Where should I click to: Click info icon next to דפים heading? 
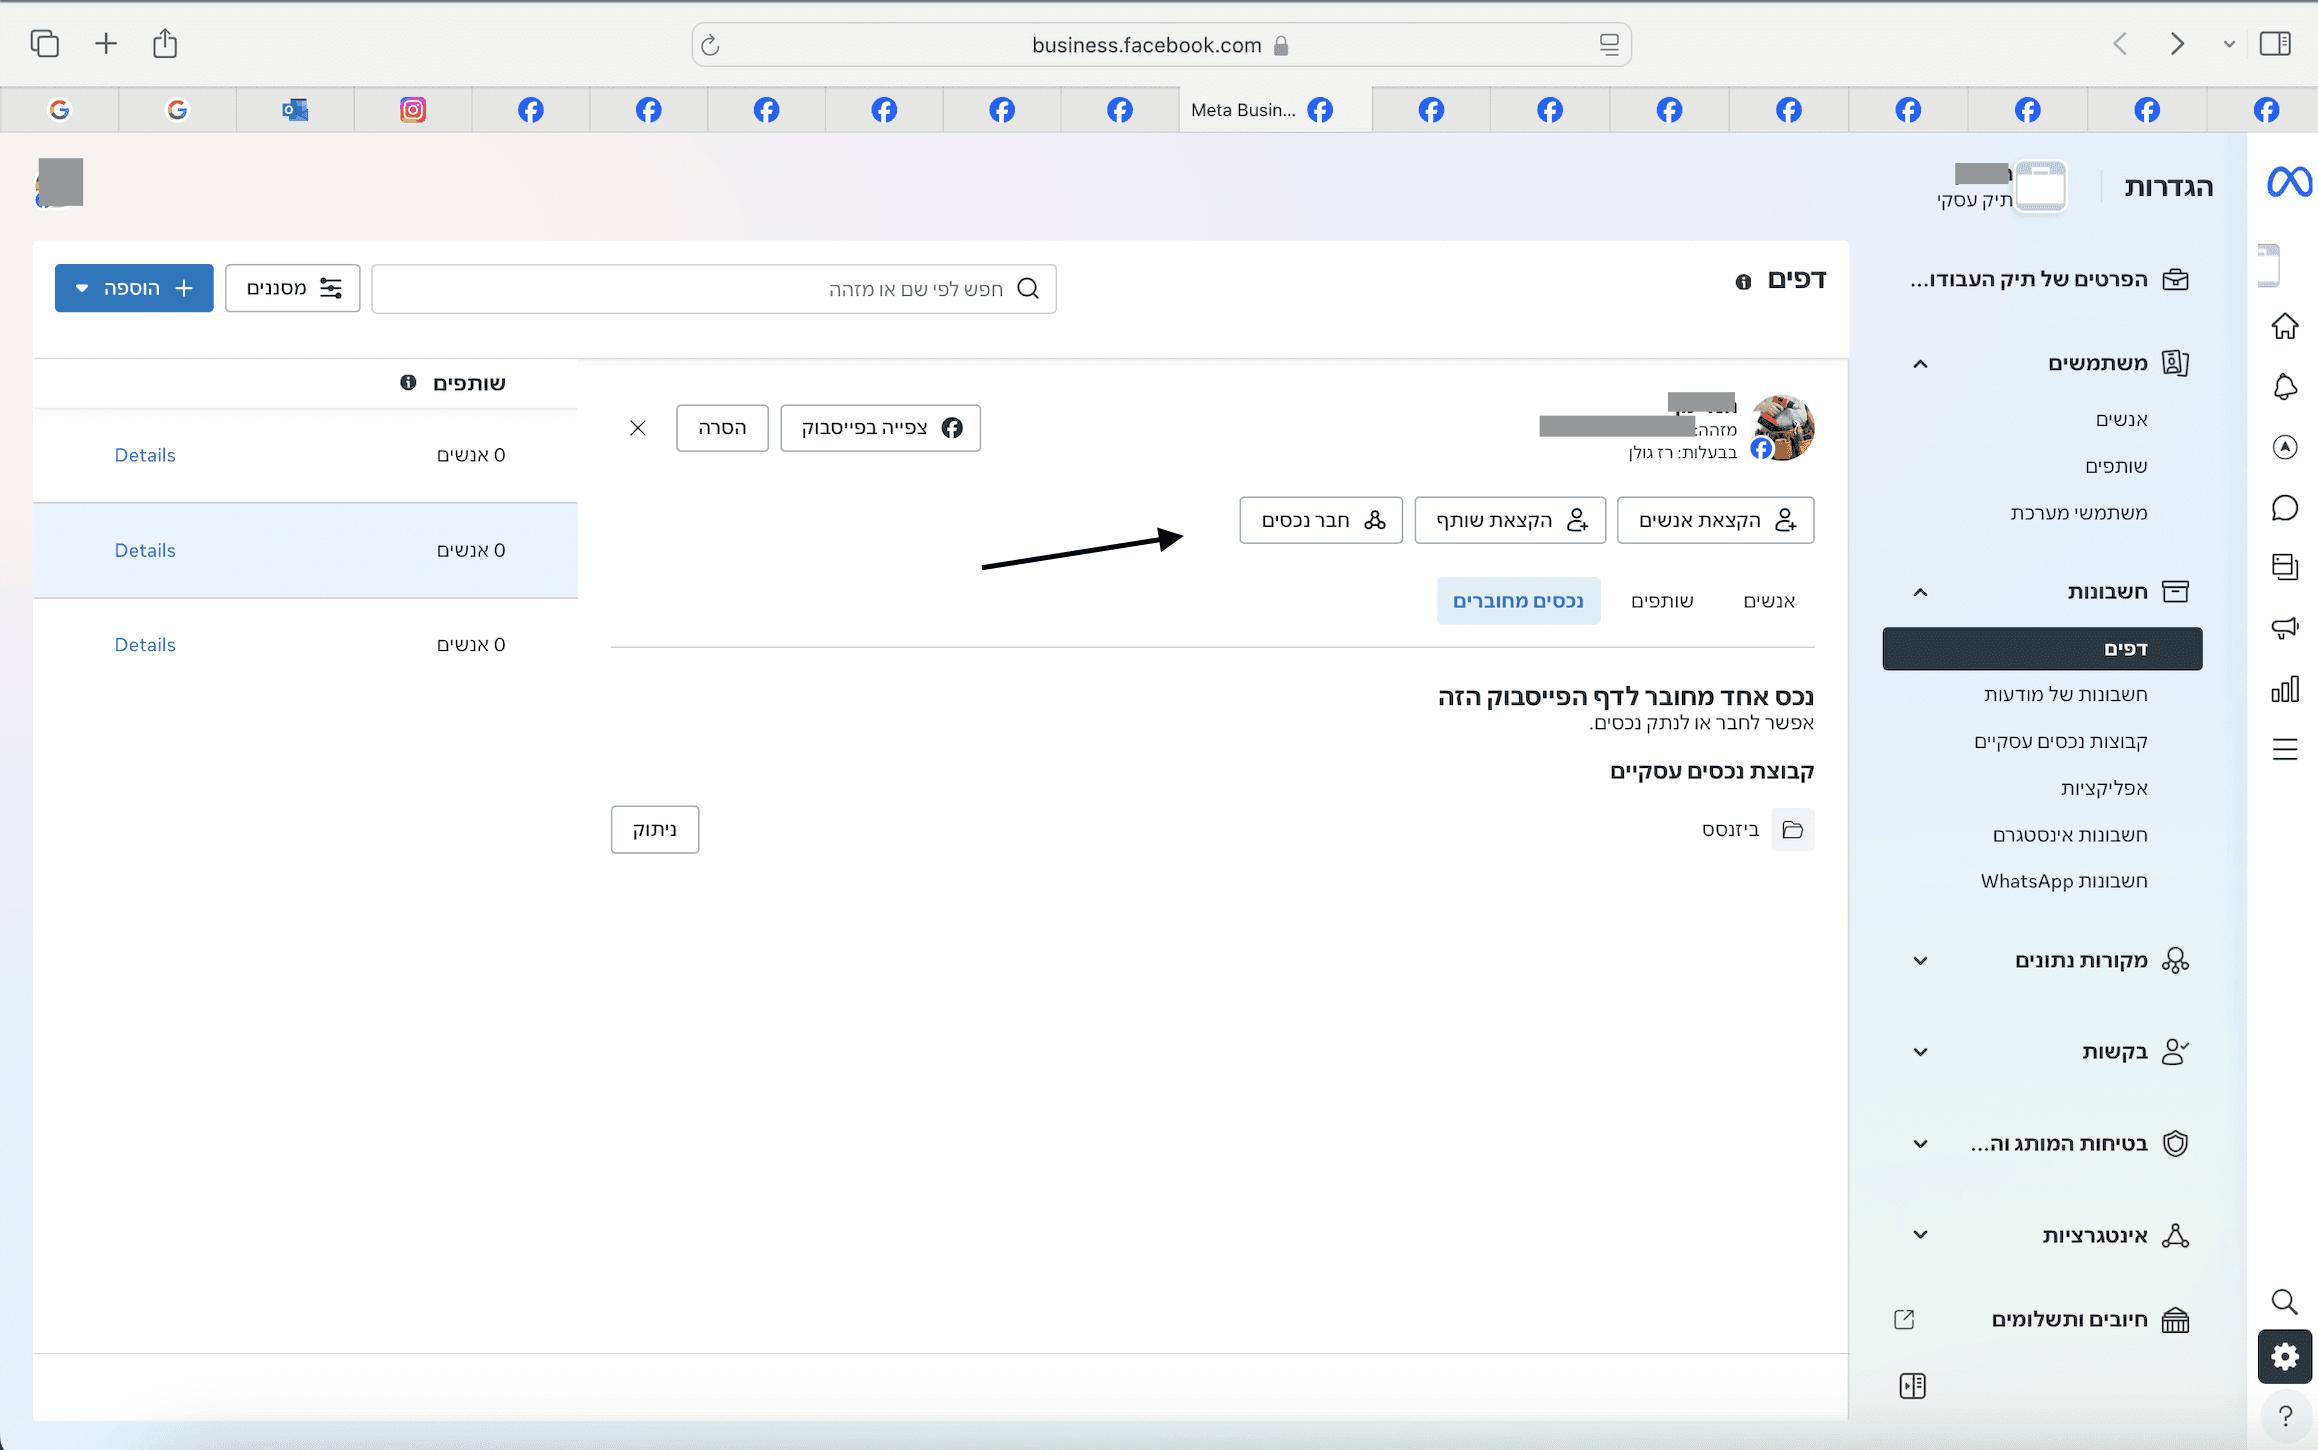pyautogui.click(x=1743, y=282)
